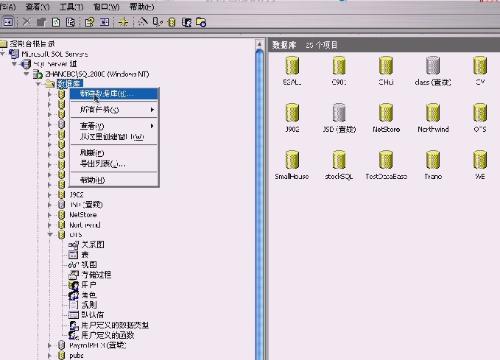Click the delete (X) toolbar icon
The height and width of the screenshot is (360, 500).
26,22
